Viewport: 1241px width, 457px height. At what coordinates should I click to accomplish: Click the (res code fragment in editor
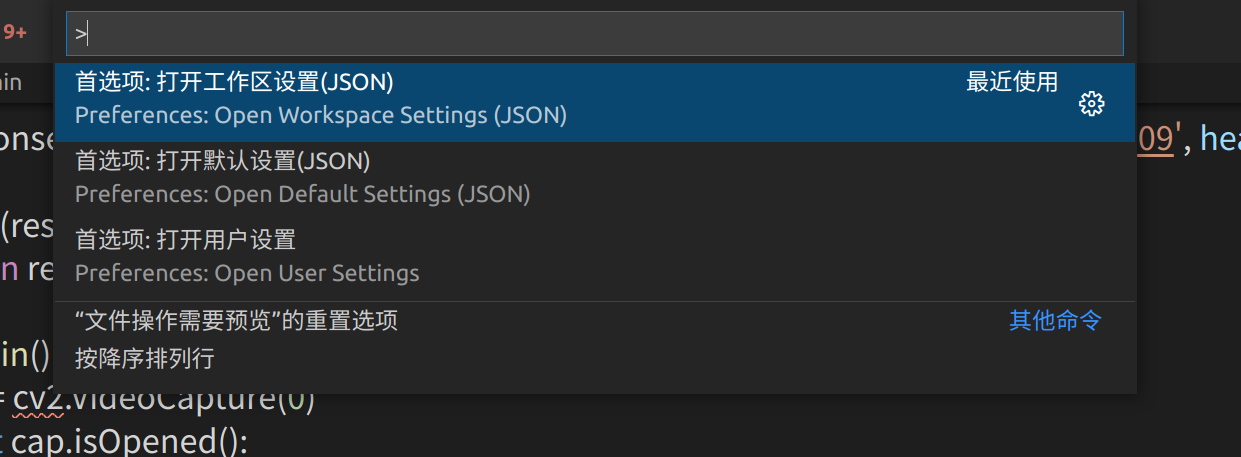[x=27, y=228]
